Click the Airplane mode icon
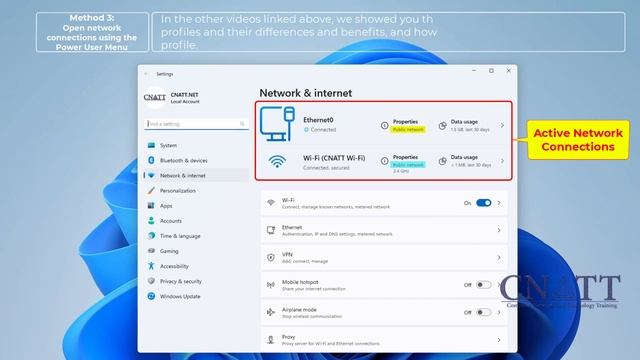Screen dimensions: 640x360 click(x=271, y=312)
